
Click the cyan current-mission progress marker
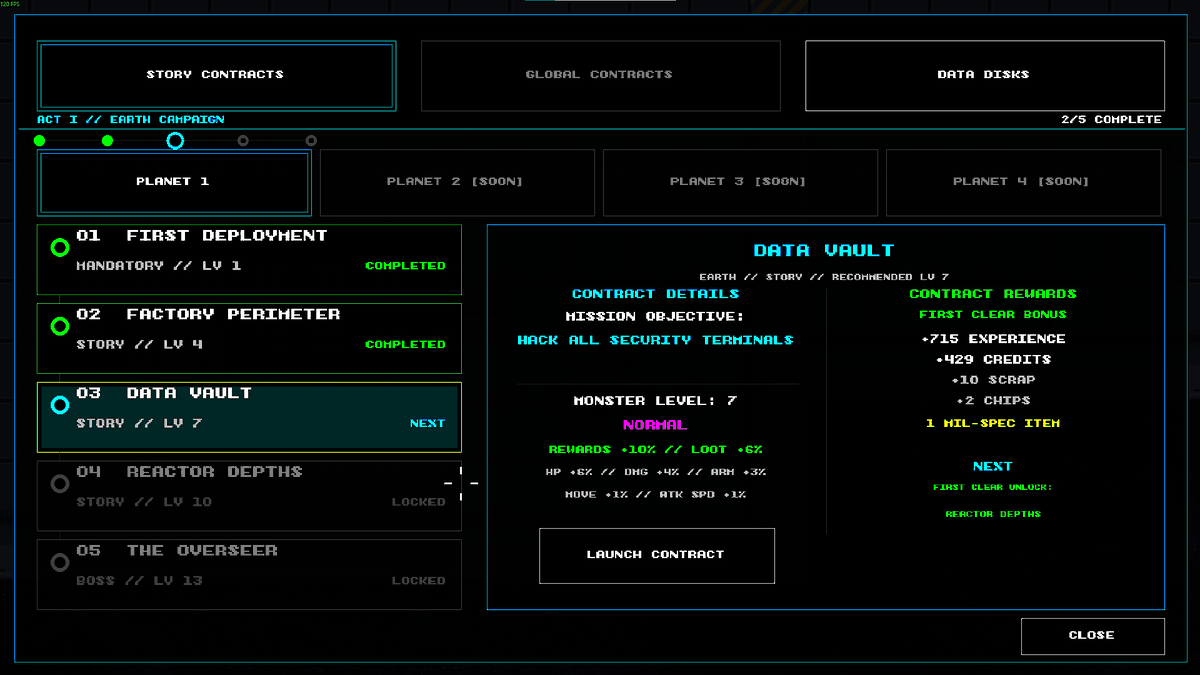[x=175, y=141]
